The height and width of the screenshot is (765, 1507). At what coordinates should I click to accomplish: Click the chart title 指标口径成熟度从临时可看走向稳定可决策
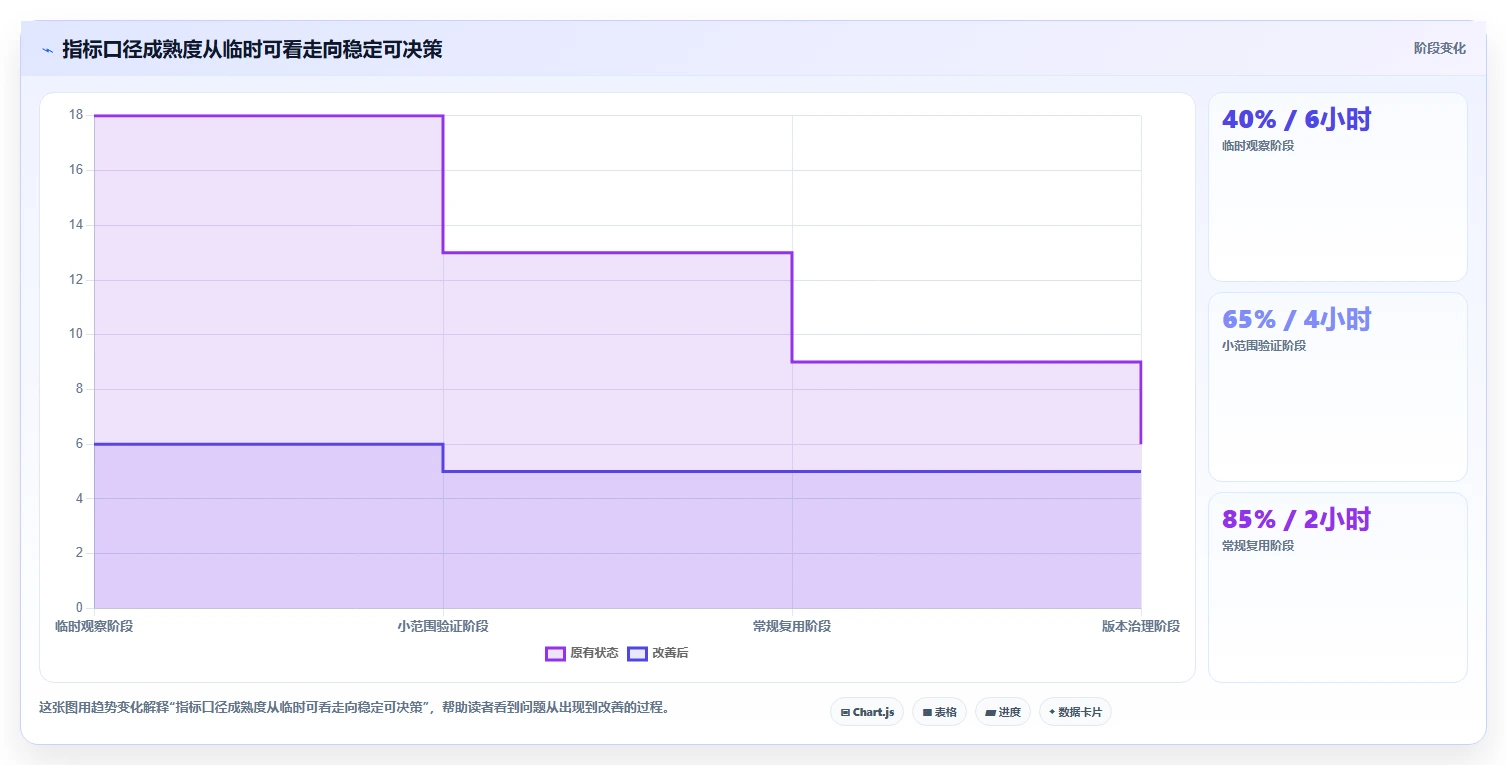(x=252, y=50)
